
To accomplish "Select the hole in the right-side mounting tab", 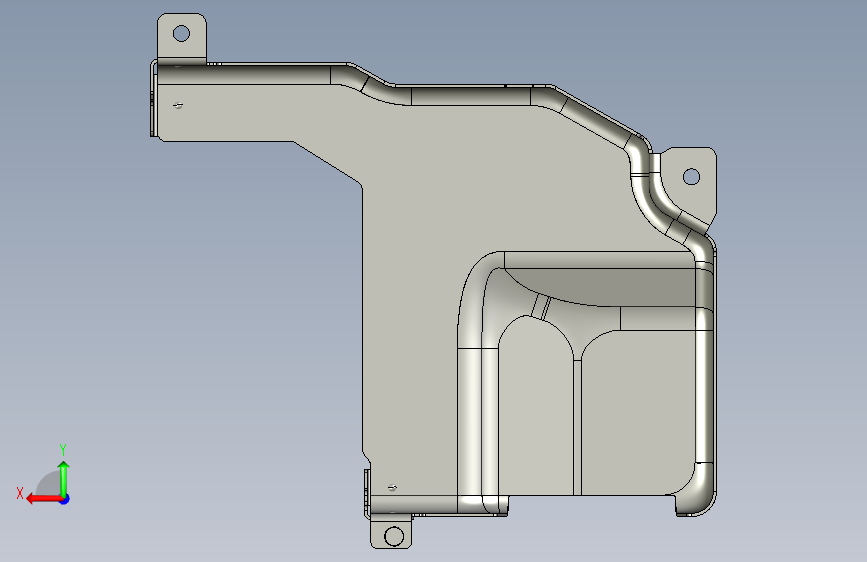I will click(x=691, y=176).
